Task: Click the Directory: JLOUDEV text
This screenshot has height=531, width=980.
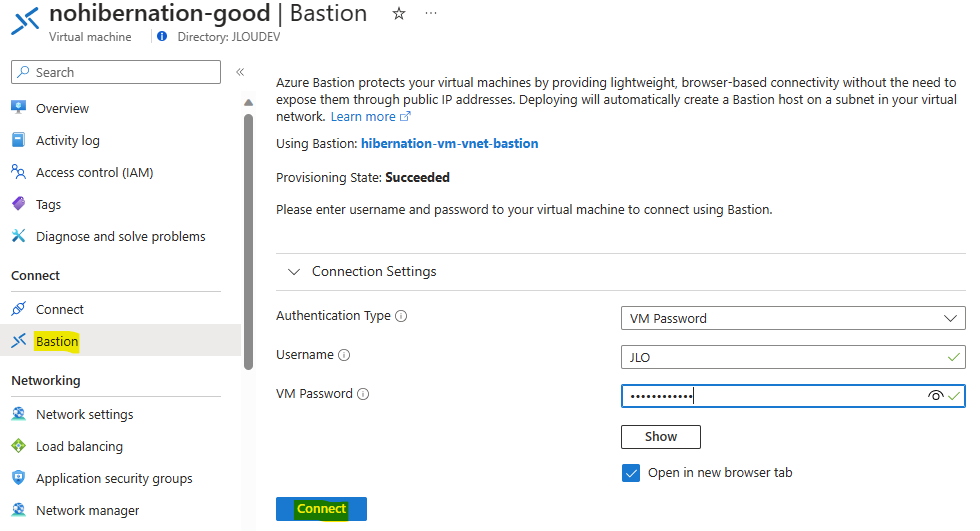Action: (229, 37)
